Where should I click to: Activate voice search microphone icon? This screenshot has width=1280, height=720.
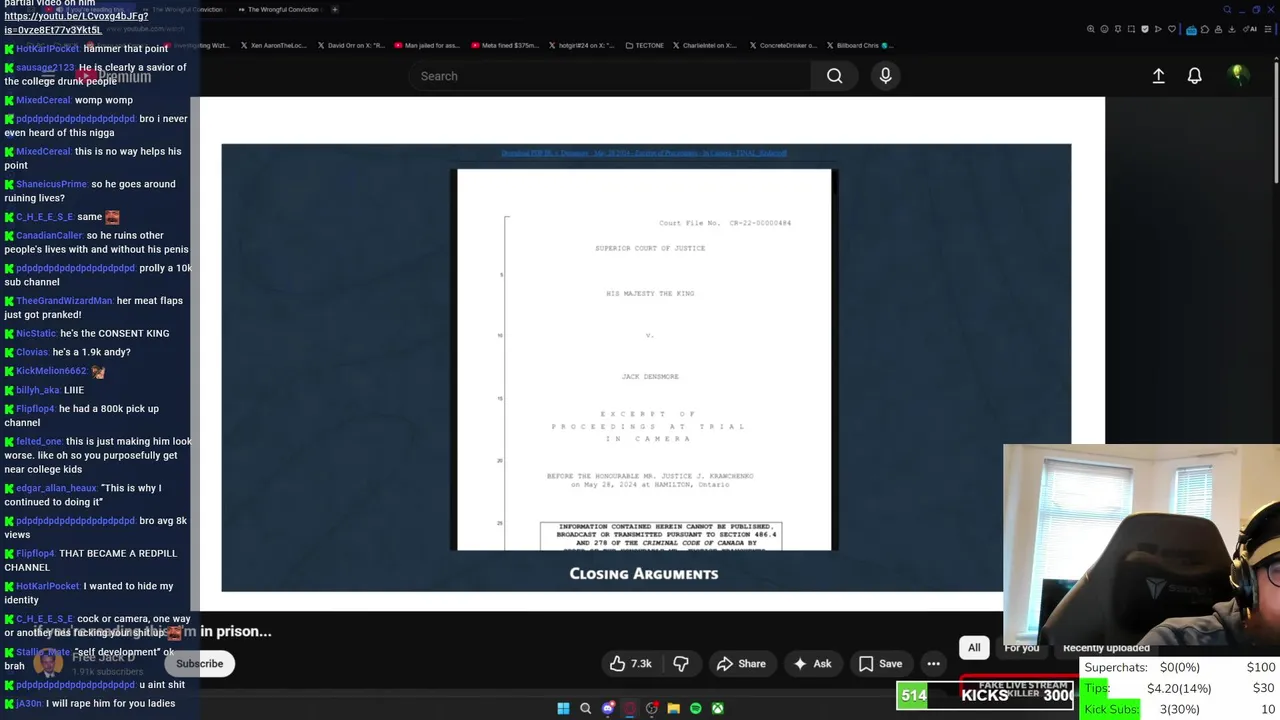click(x=885, y=76)
